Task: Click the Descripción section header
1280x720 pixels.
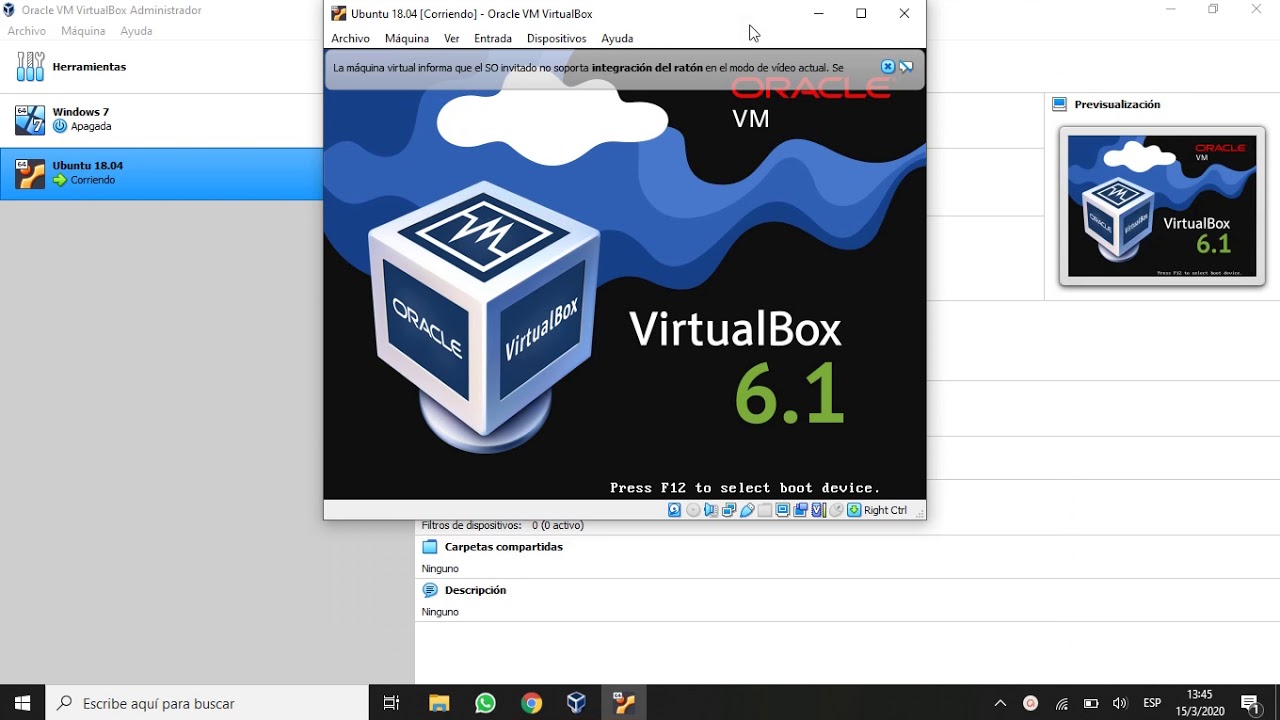Action: 475,590
